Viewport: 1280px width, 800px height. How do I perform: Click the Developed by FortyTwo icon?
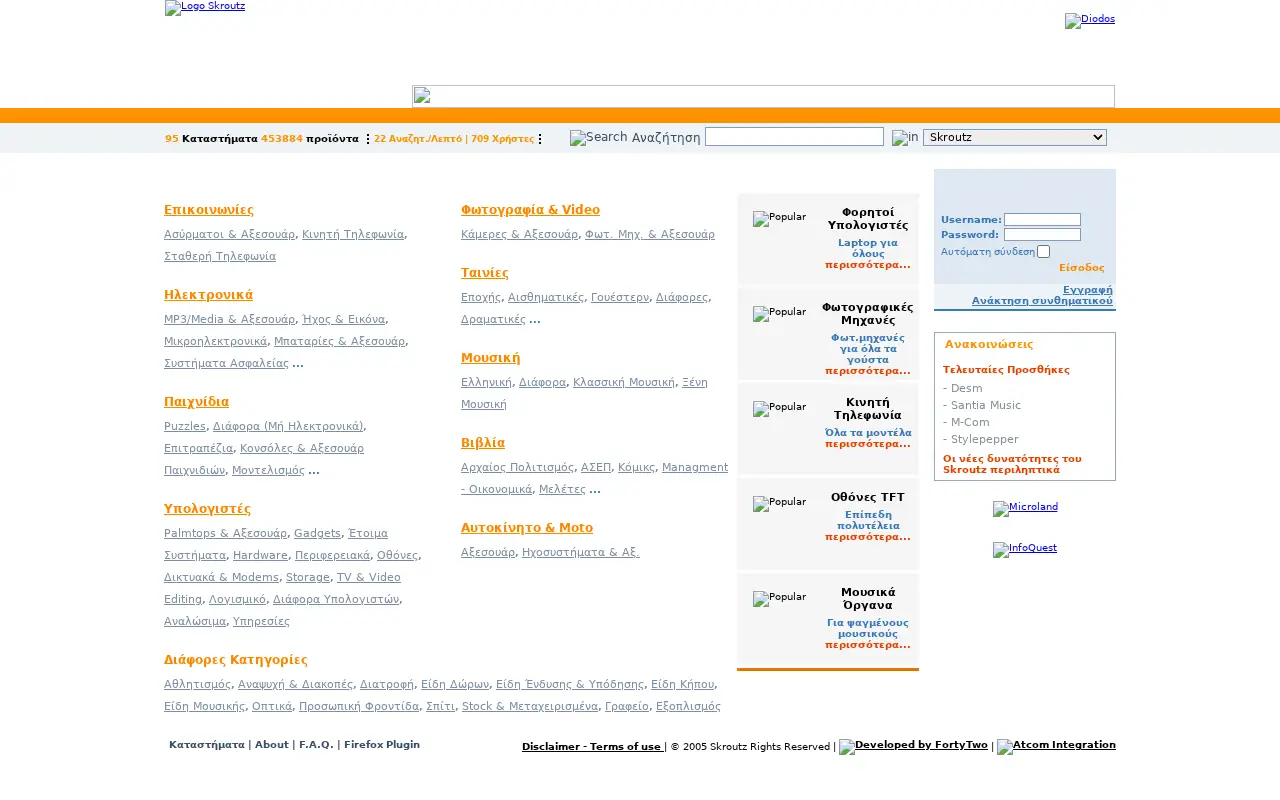(x=913, y=746)
